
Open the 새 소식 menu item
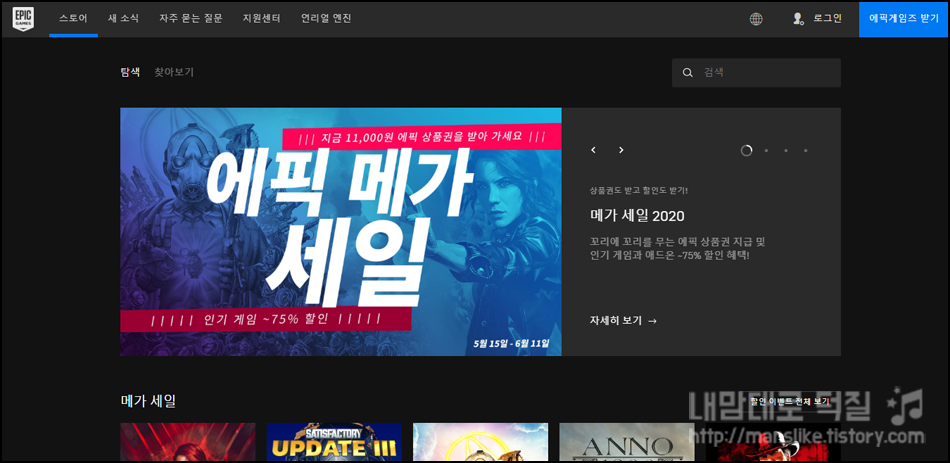click(x=123, y=18)
